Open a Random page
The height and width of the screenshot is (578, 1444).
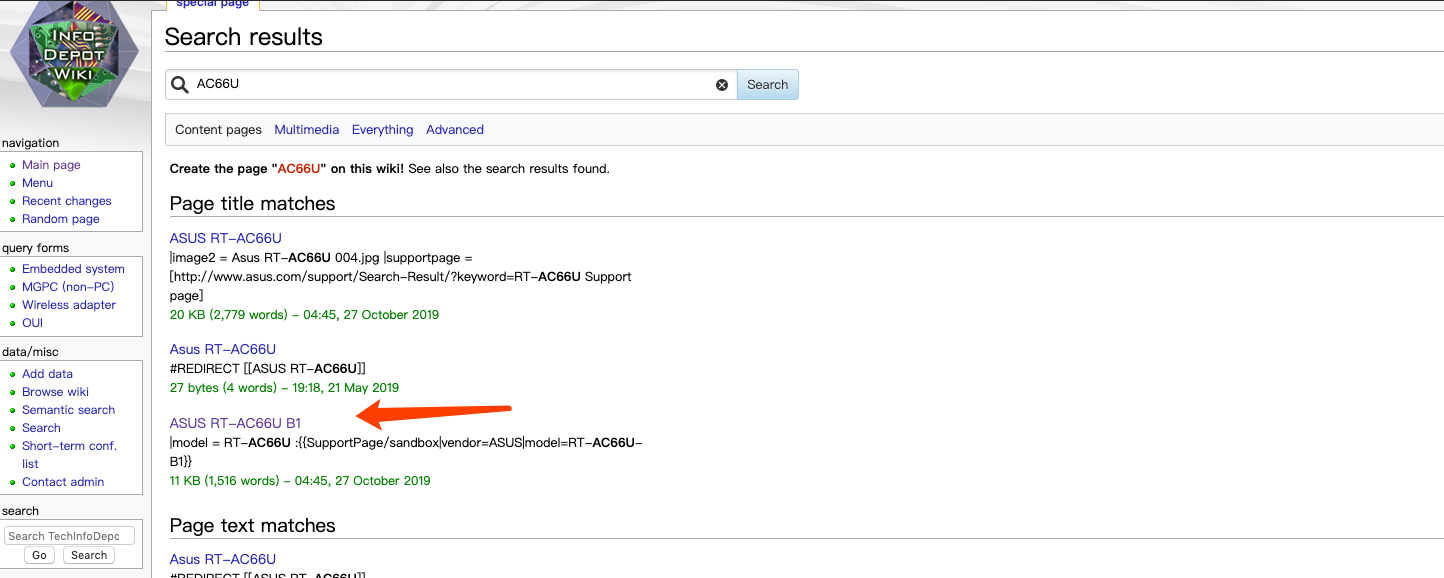pos(61,219)
